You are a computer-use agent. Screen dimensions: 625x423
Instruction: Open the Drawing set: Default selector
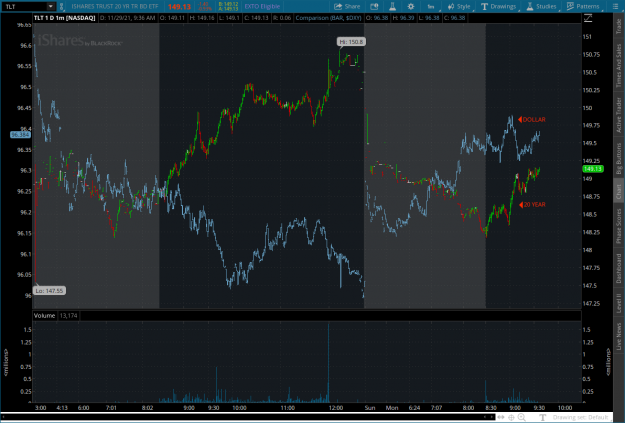pos(580,417)
